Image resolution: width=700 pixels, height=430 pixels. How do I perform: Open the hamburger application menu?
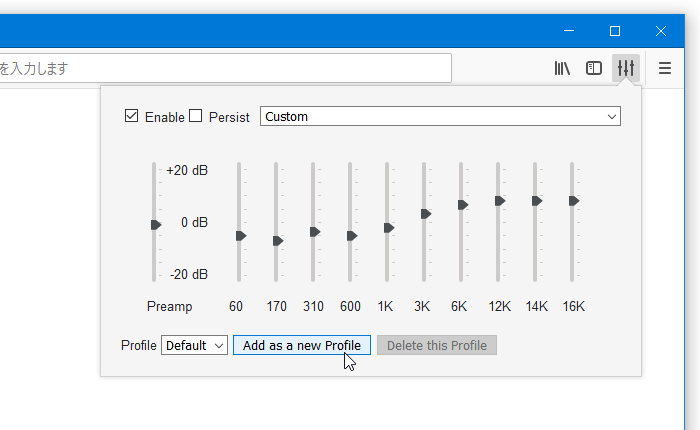click(x=665, y=68)
